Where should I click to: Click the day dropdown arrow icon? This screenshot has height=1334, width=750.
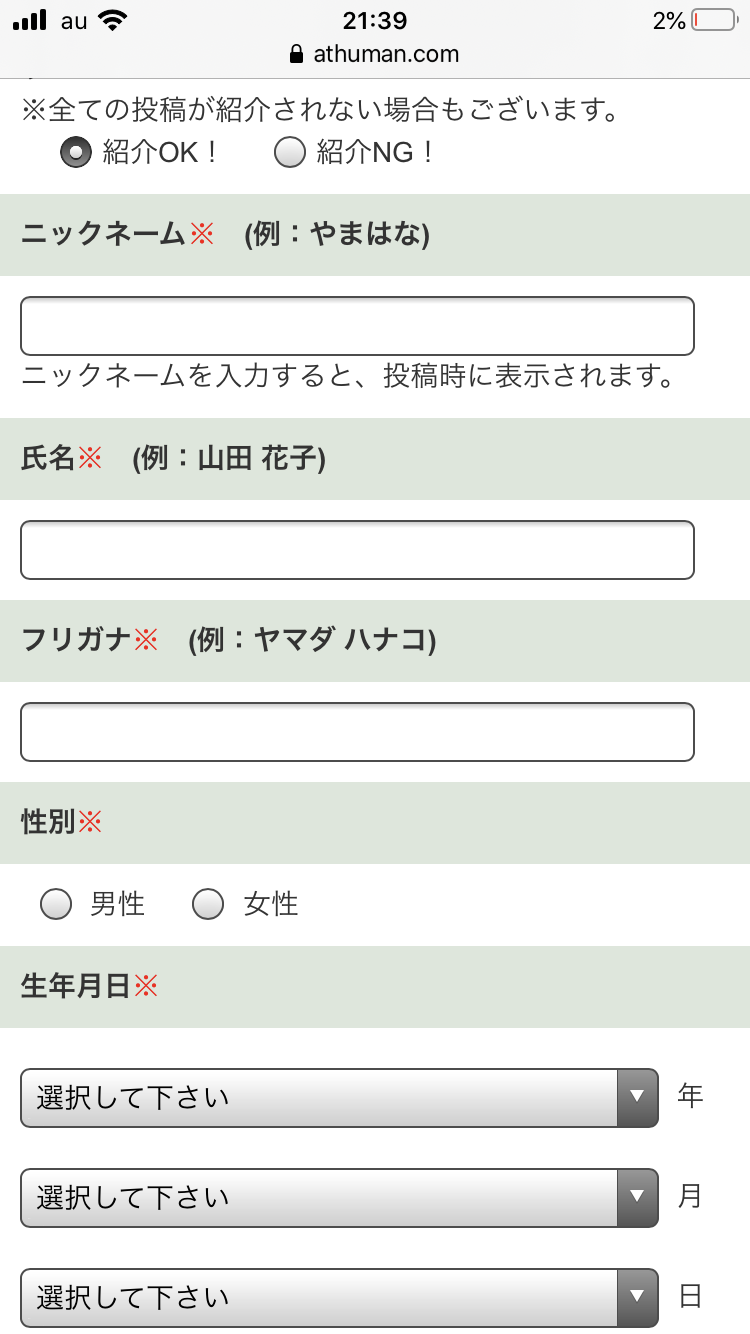(637, 1298)
